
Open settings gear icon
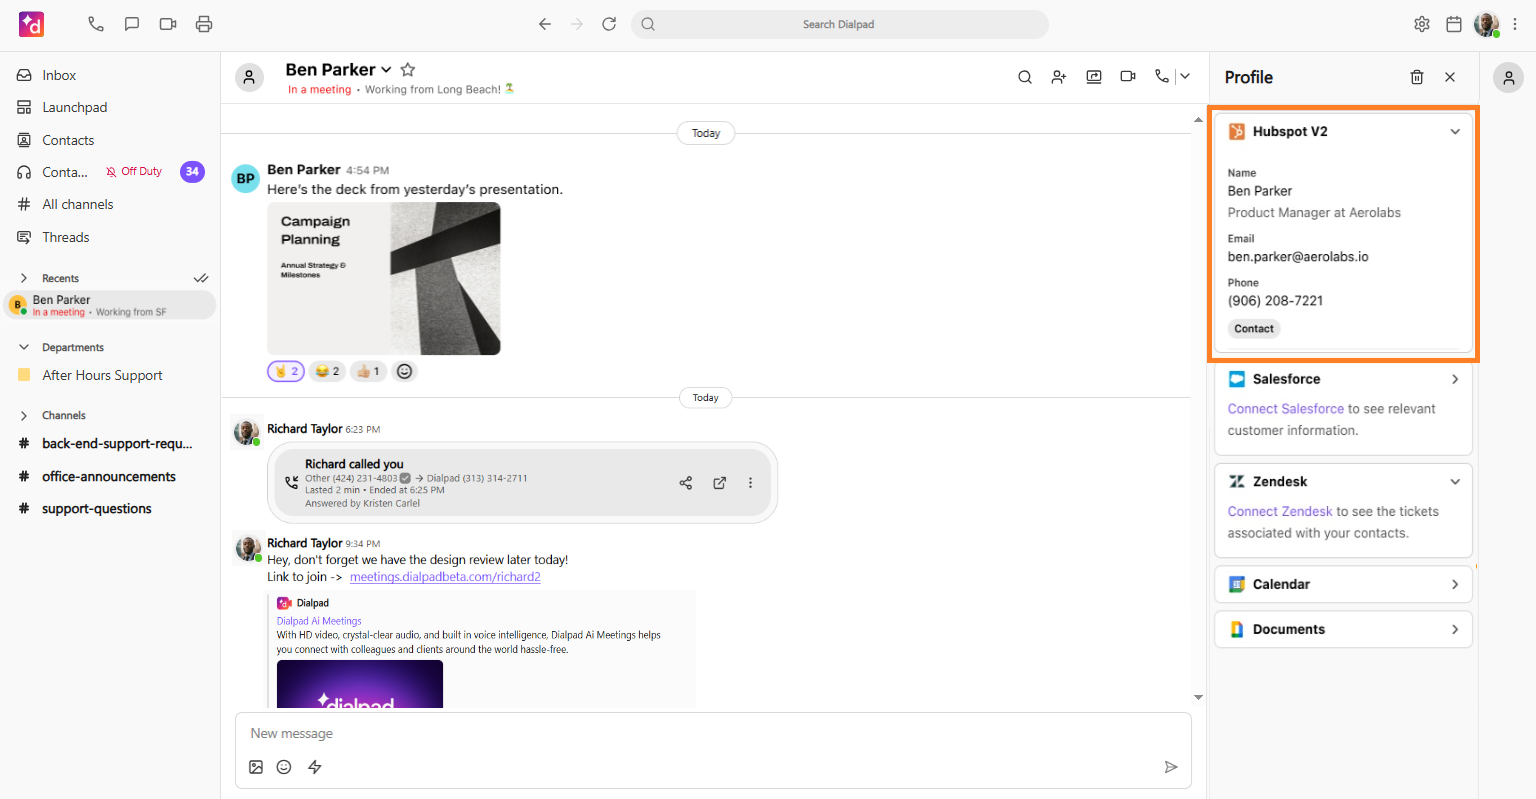(1422, 24)
